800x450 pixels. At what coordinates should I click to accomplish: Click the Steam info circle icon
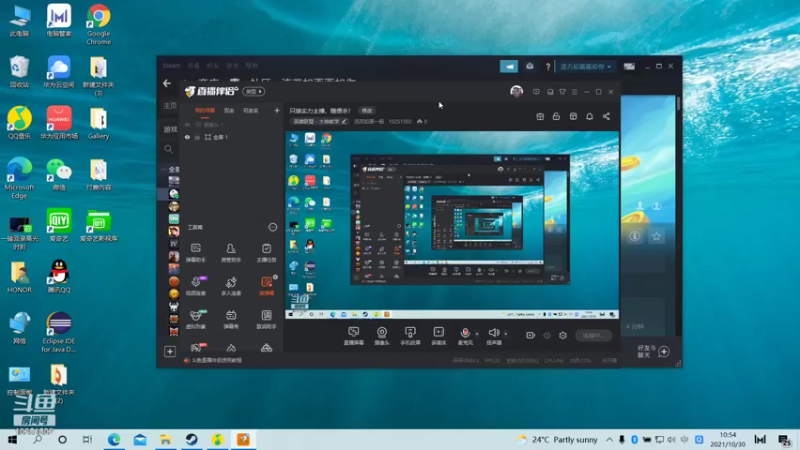(635, 236)
